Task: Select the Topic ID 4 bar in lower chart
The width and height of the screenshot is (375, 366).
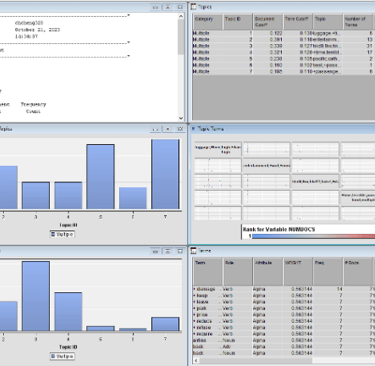Action: pos(68,312)
